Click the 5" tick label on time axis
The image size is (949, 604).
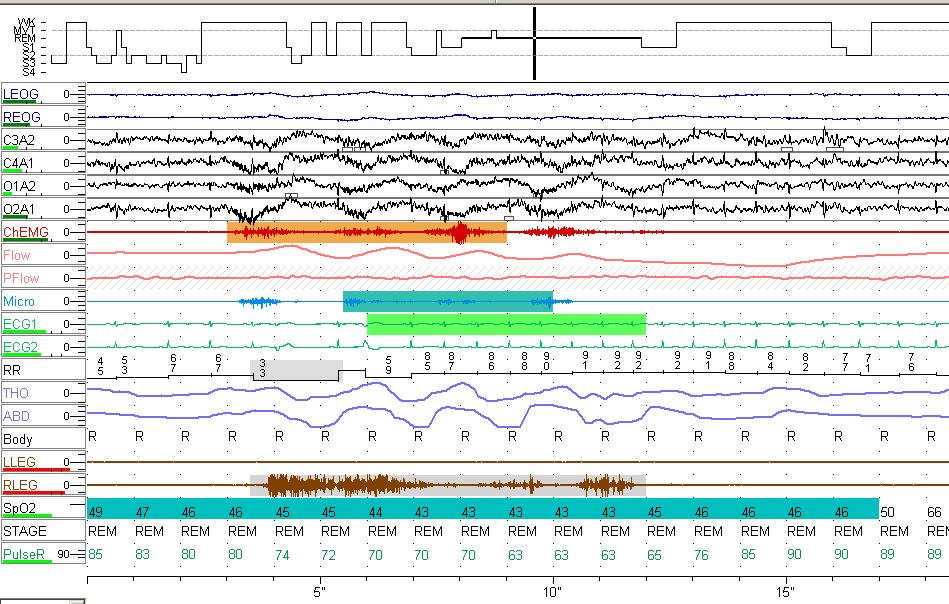click(320, 592)
